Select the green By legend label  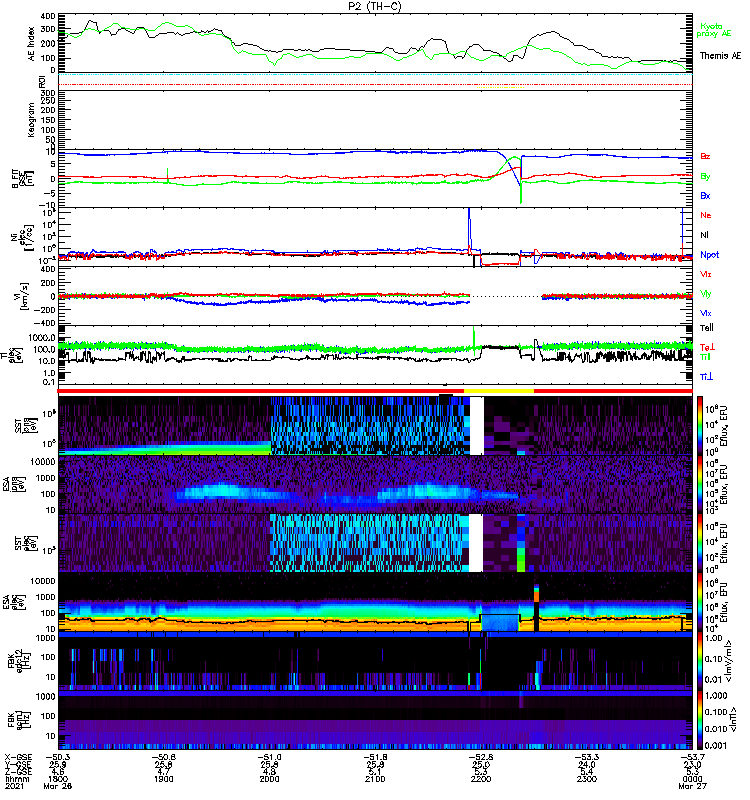click(705, 177)
